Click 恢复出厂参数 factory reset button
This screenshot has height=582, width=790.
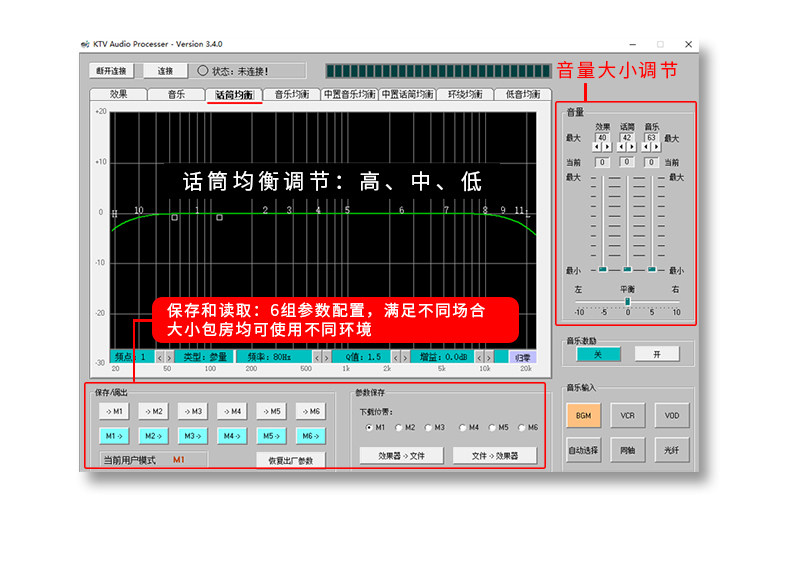[290, 461]
